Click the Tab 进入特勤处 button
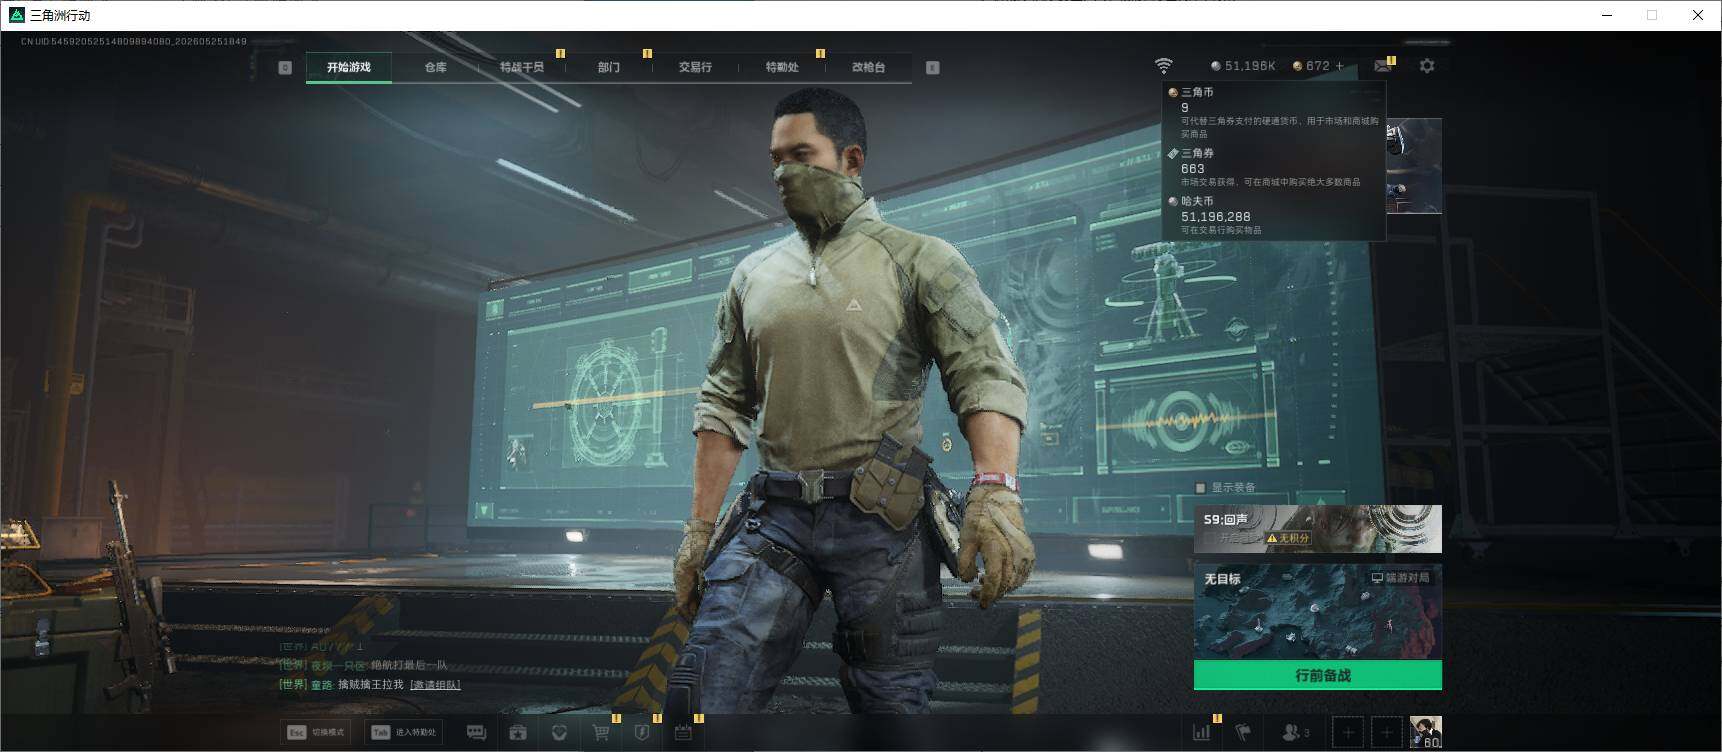Image resolution: width=1722 pixels, height=752 pixels. pyautogui.click(x=405, y=732)
